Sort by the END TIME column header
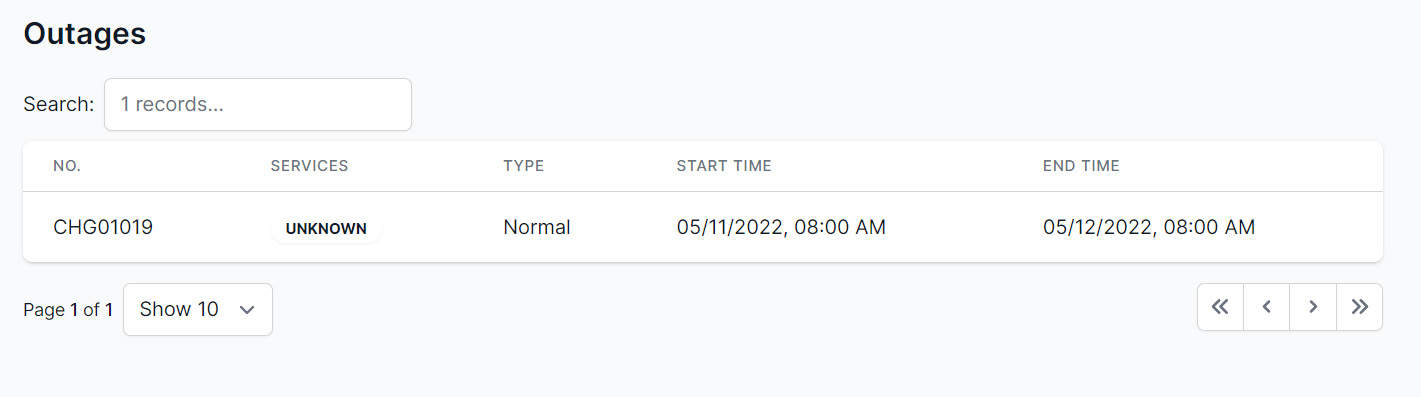Image resolution: width=1421 pixels, height=397 pixels. pos(1081,166)
